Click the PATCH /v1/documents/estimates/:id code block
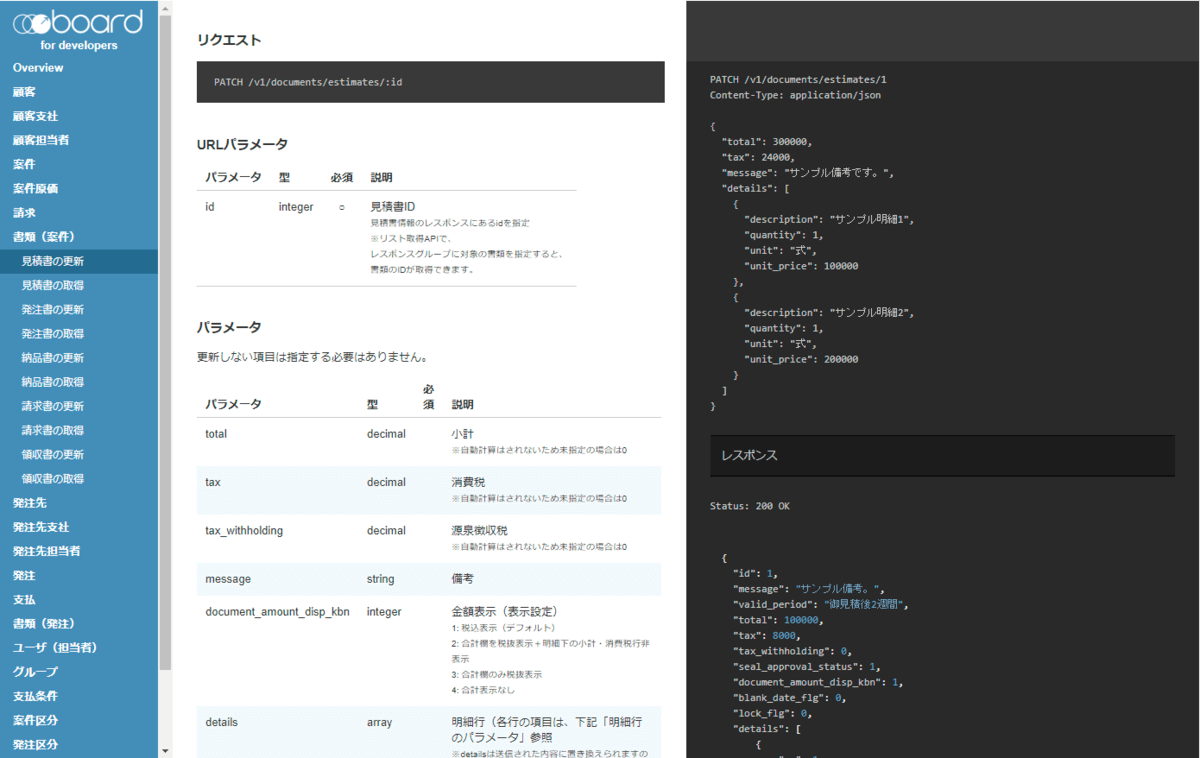1200x758 pixels. tap(430, 82)
